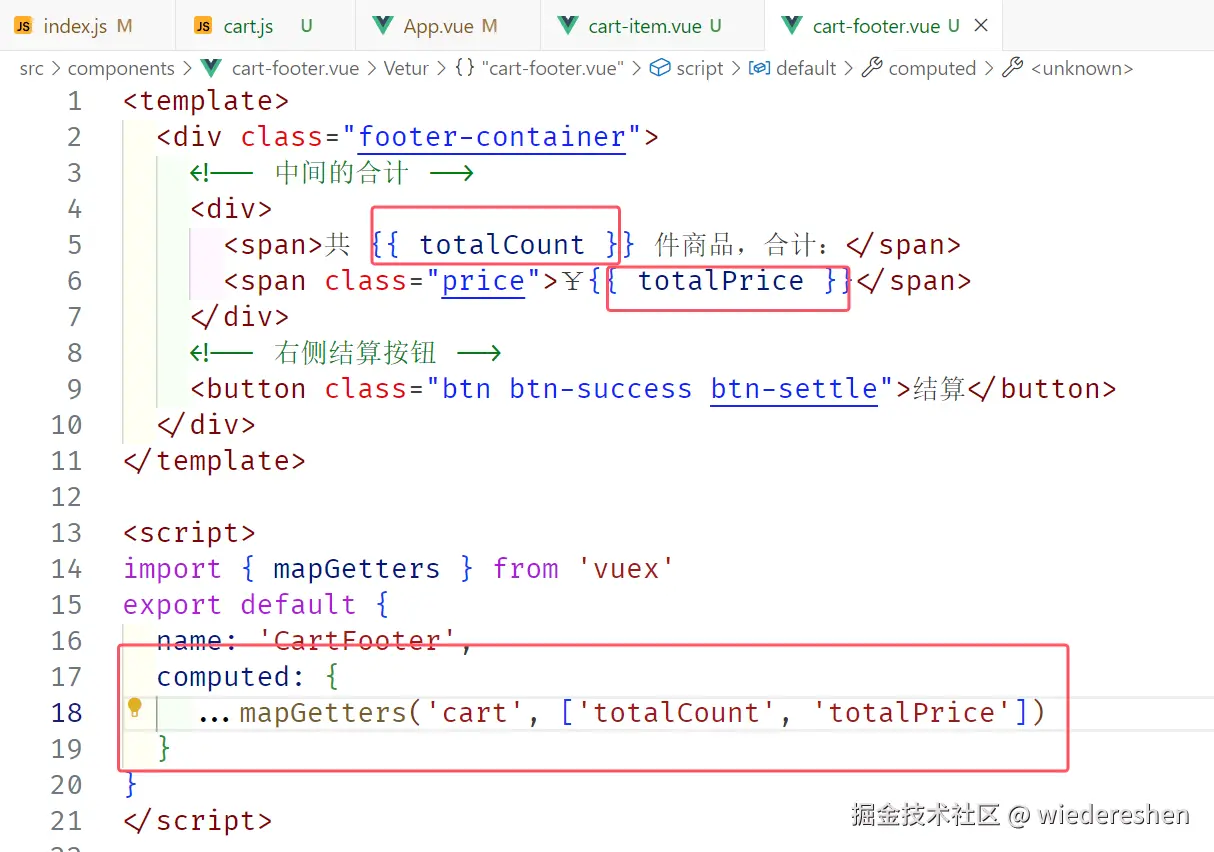Click the wrench icon before '<unknown>' breadcrumb

(1013, 68)
